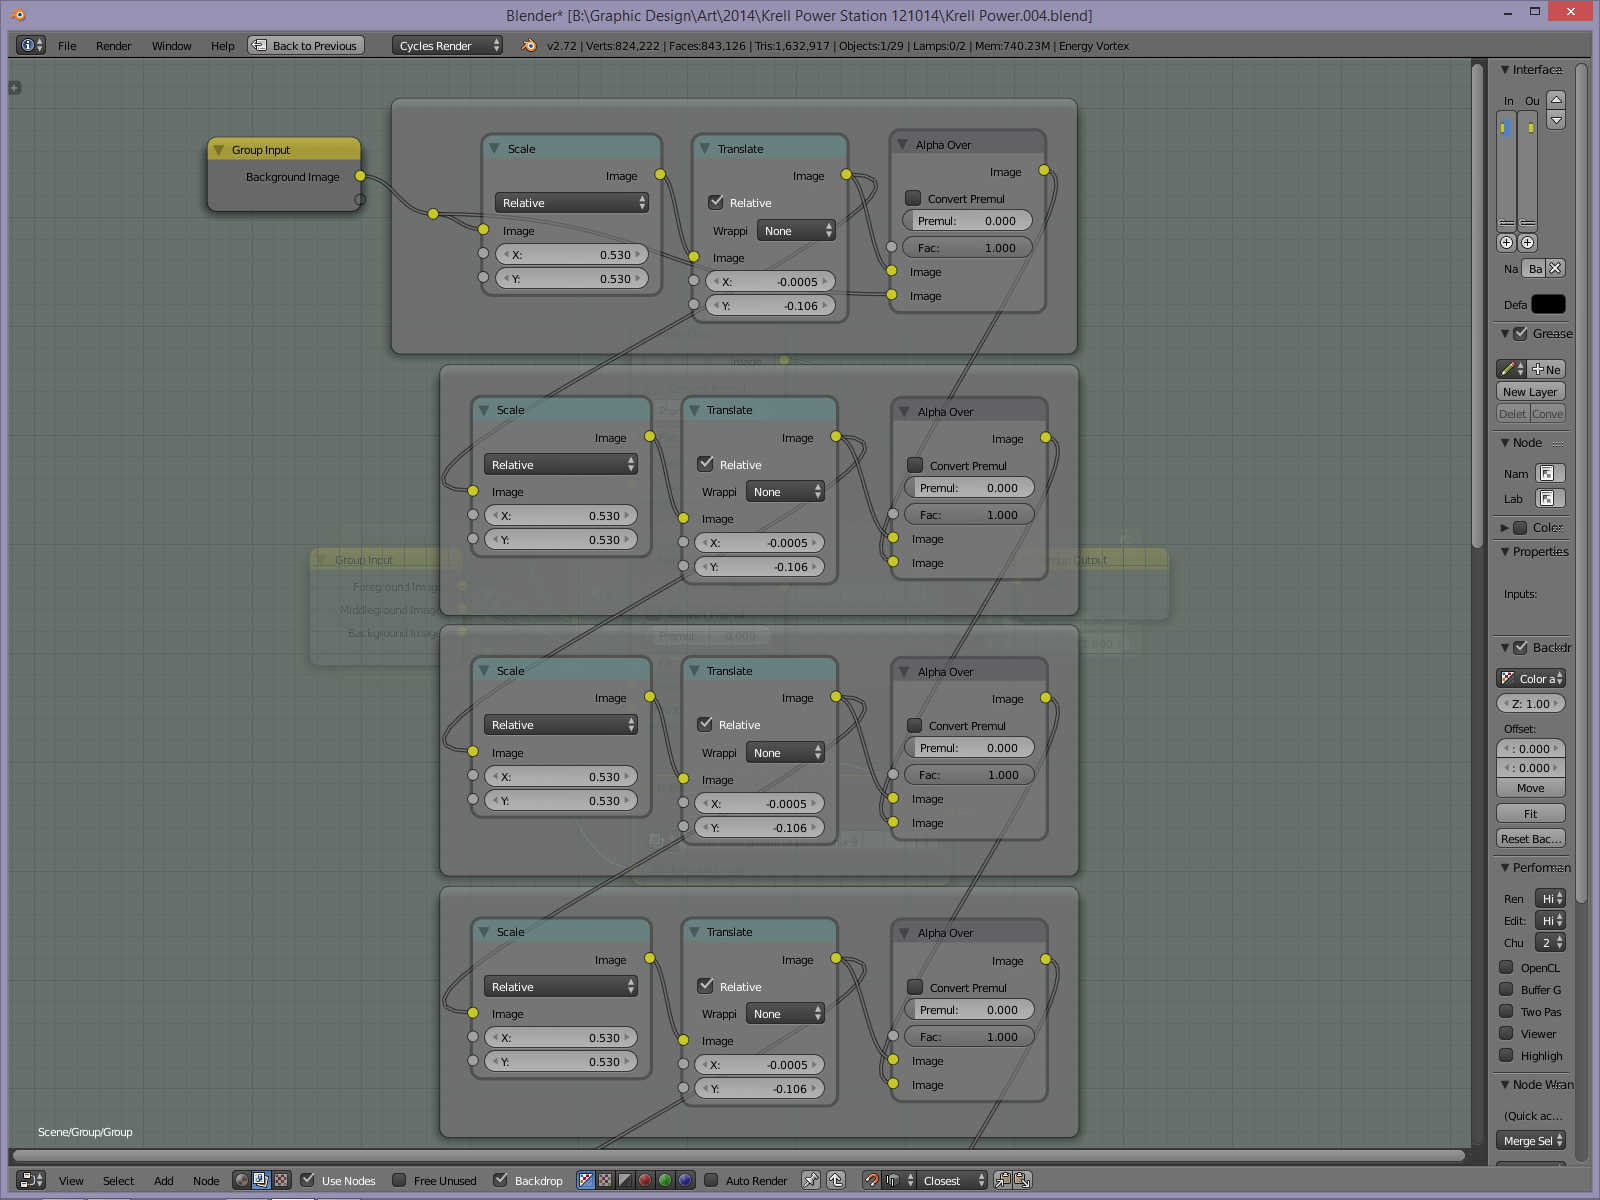
Task: Toggle the pin node tree icon
Action: pyautogui.click(x=811, y=1180)
